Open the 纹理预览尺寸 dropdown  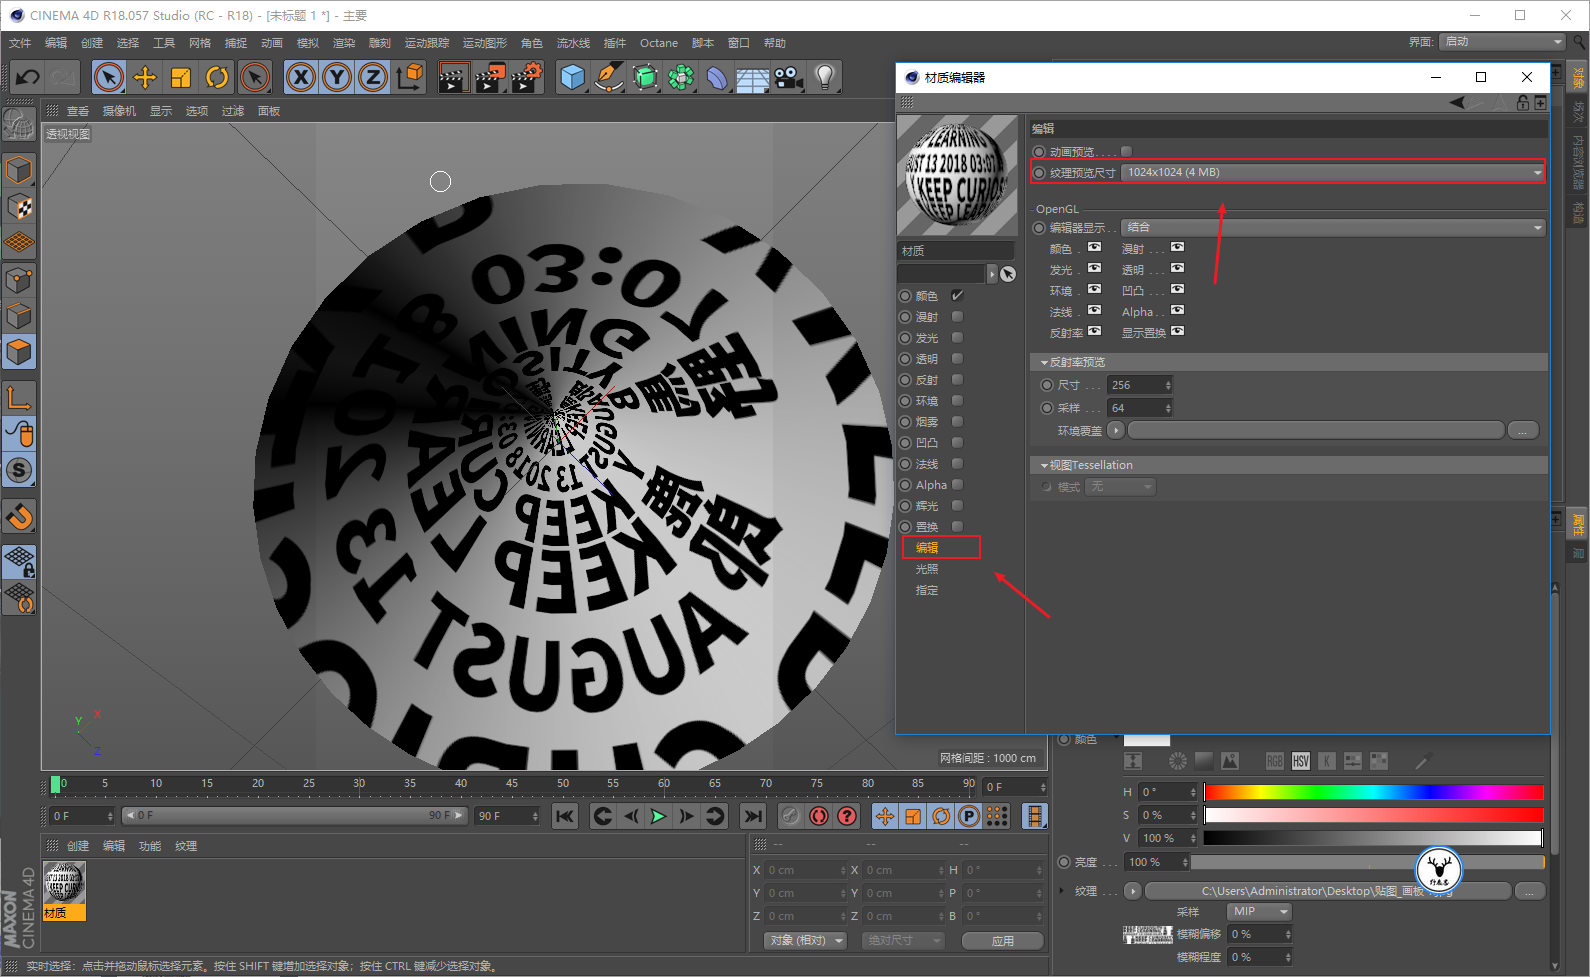tap(1333, 172)
